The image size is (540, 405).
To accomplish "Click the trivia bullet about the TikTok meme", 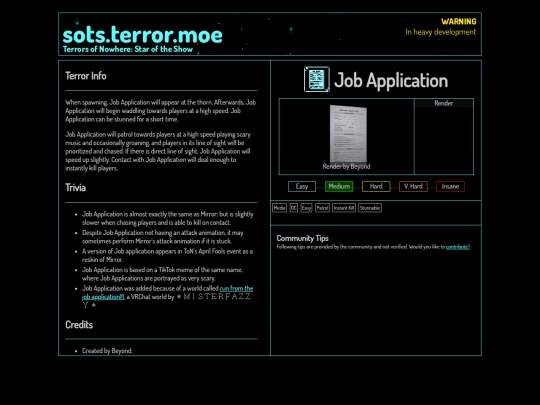I will tap(162, 274).
